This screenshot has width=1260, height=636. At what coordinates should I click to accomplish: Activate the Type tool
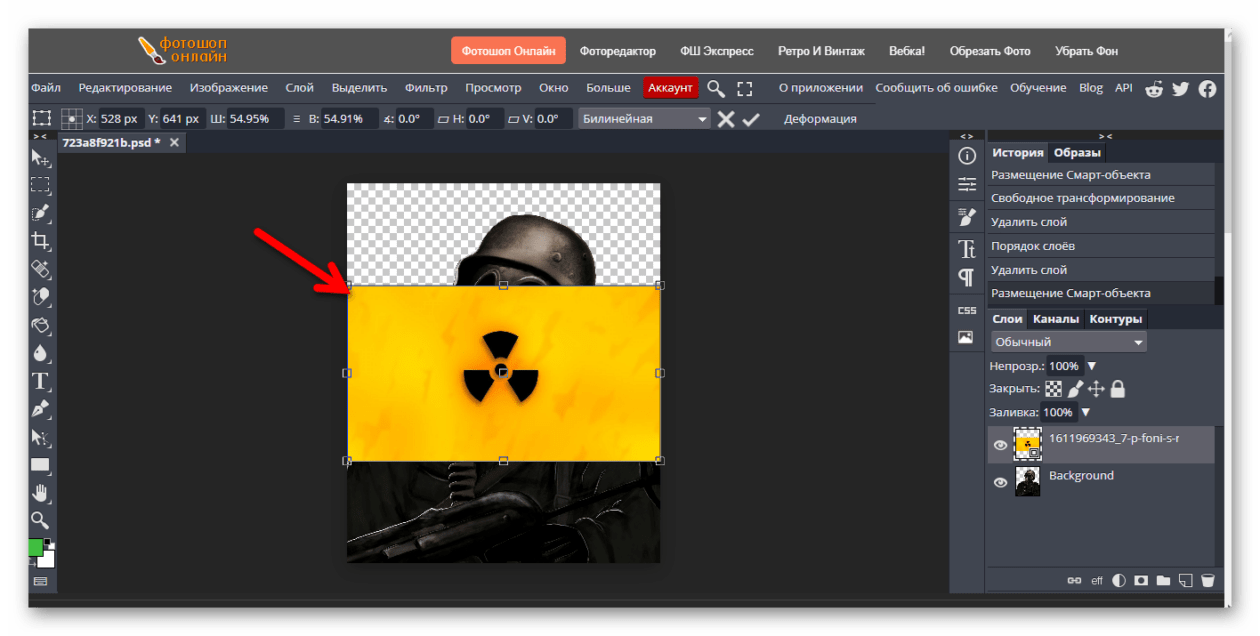click(40, 381)
